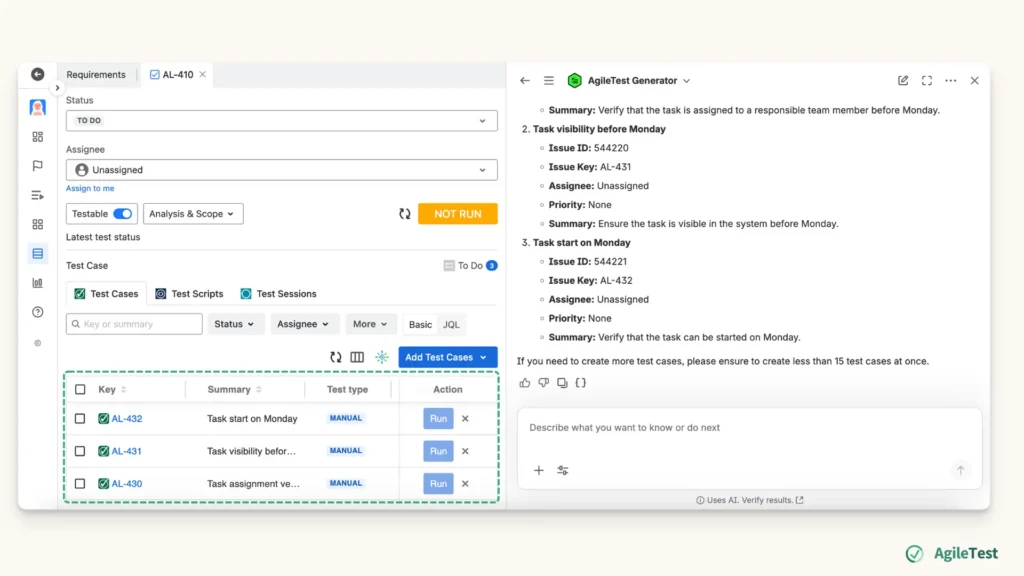
Task: Click the refresh icon beside NOT RUN status
Action: (x=405, y=213)
